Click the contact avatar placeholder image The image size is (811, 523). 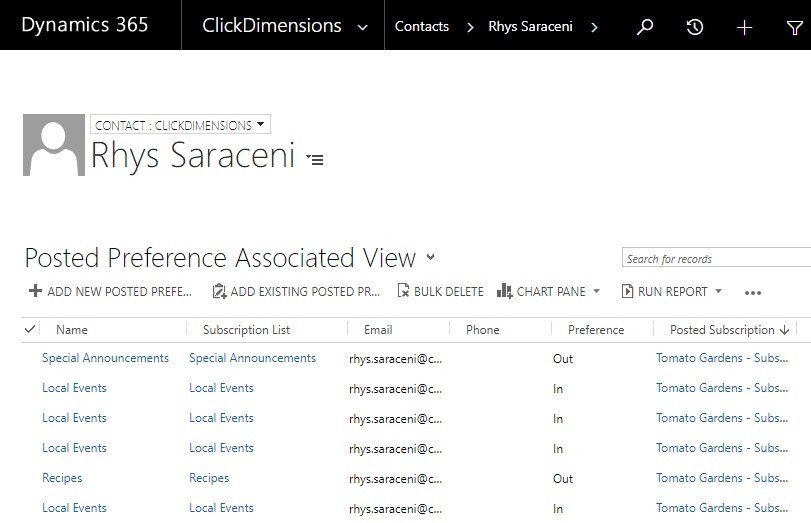point(54,145)
